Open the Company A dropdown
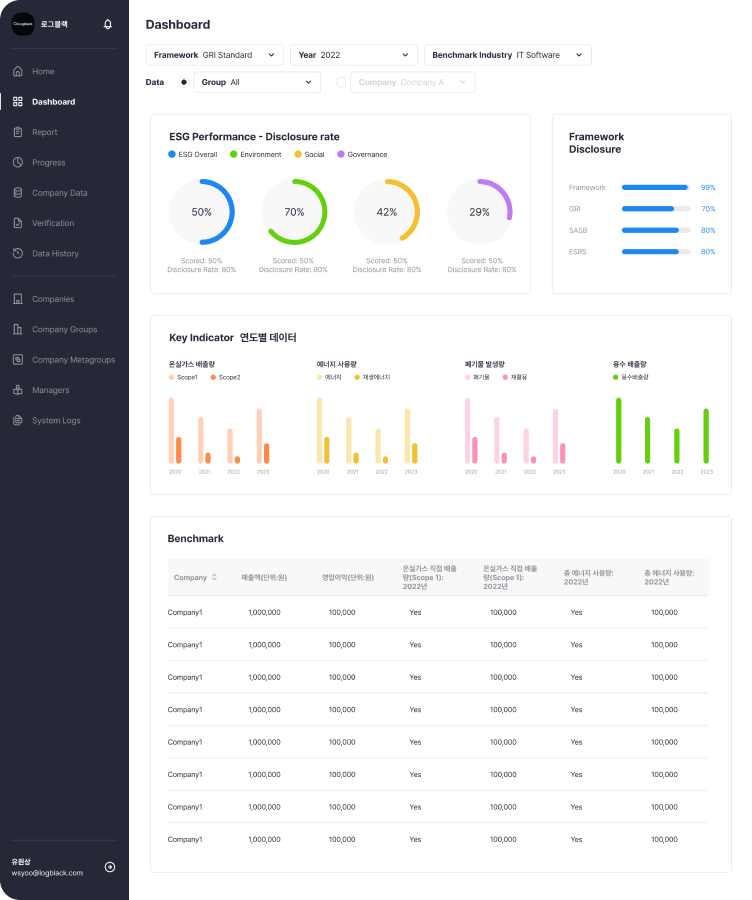The width and height of the screenshot is (752, 900). coord(413,82)
